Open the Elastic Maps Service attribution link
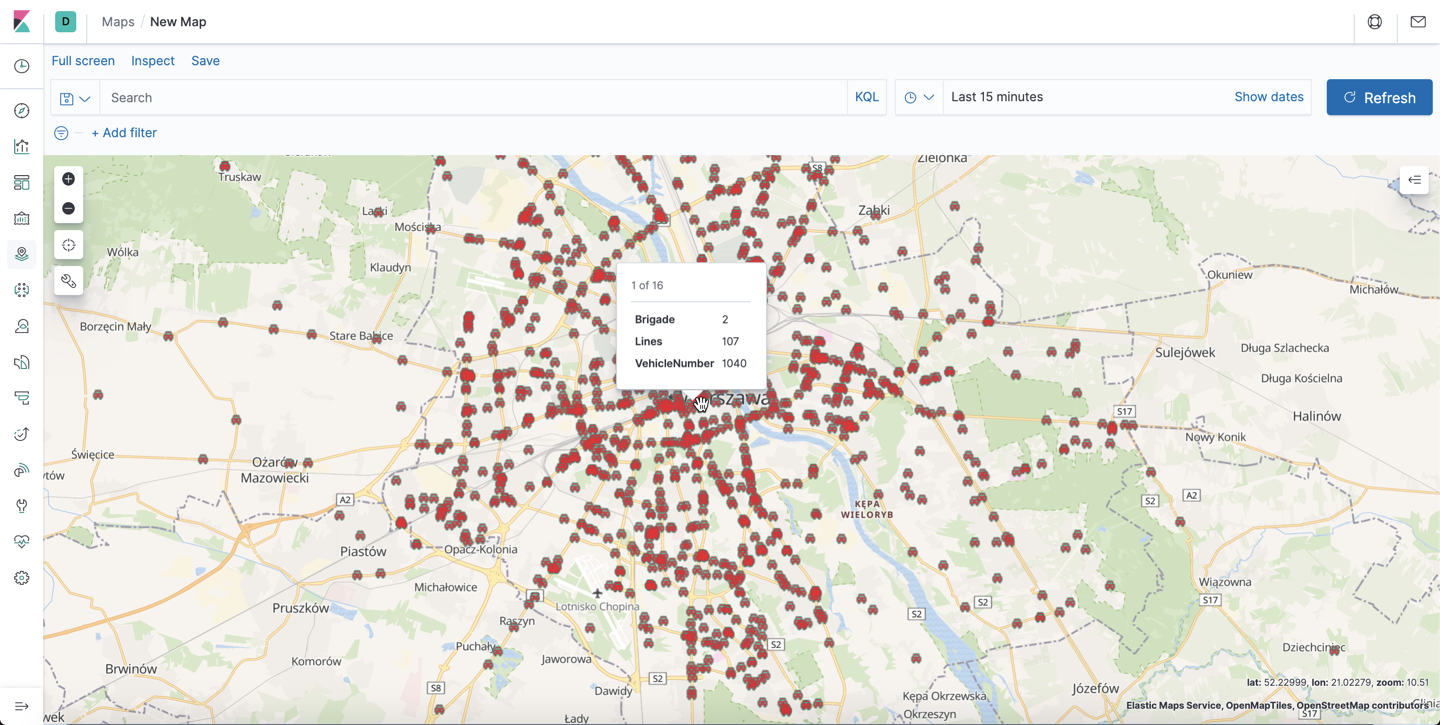Image resolution: width=1440 pixels, height=725 pixels. coord(1174,705)
